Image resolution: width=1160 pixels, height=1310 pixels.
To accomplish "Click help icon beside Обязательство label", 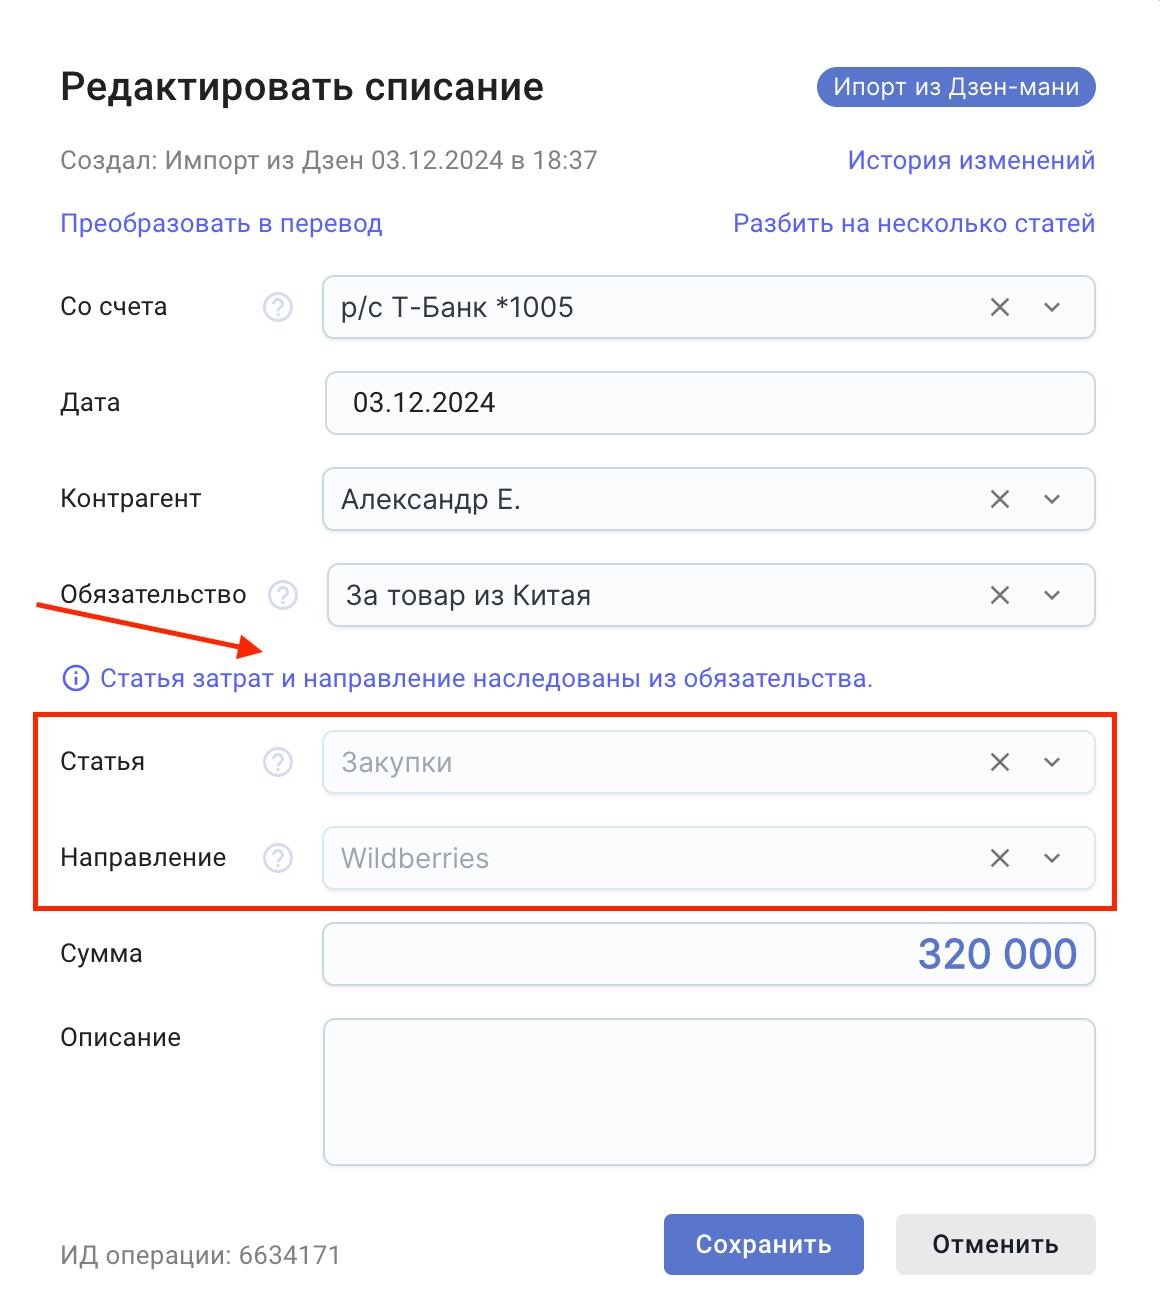I will [283, 595].
